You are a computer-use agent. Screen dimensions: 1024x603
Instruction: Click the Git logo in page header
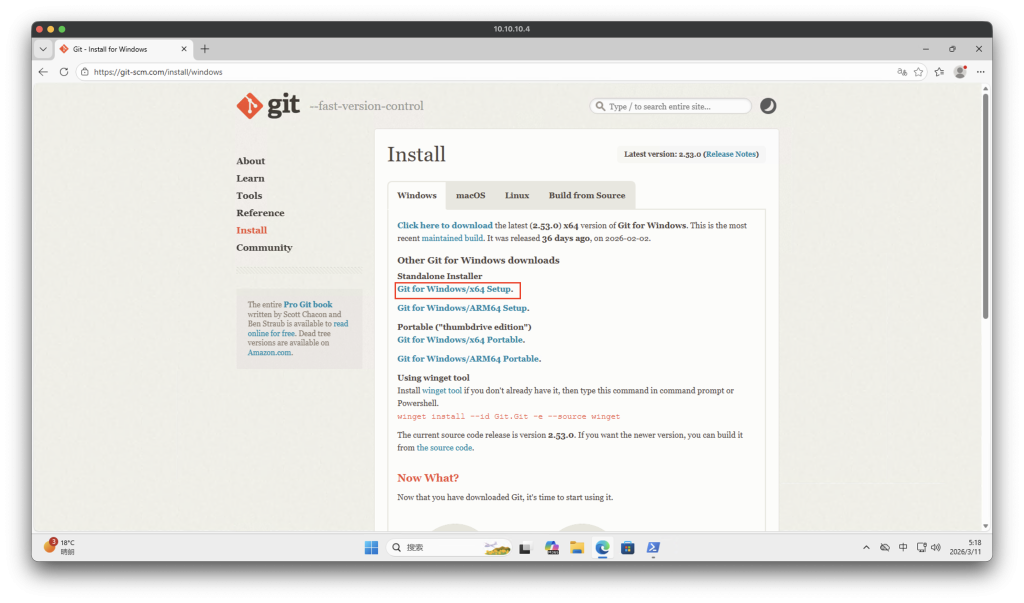tap(268, 106)
